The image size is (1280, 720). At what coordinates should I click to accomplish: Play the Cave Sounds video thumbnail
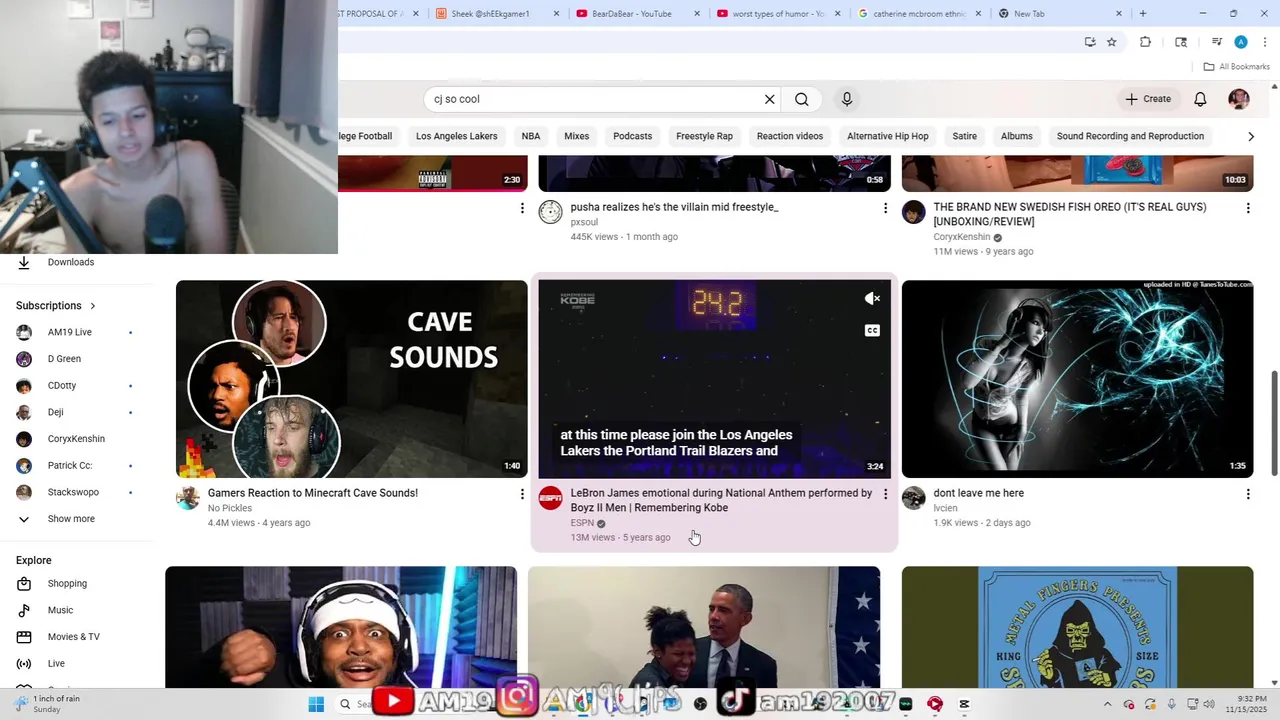352,379
